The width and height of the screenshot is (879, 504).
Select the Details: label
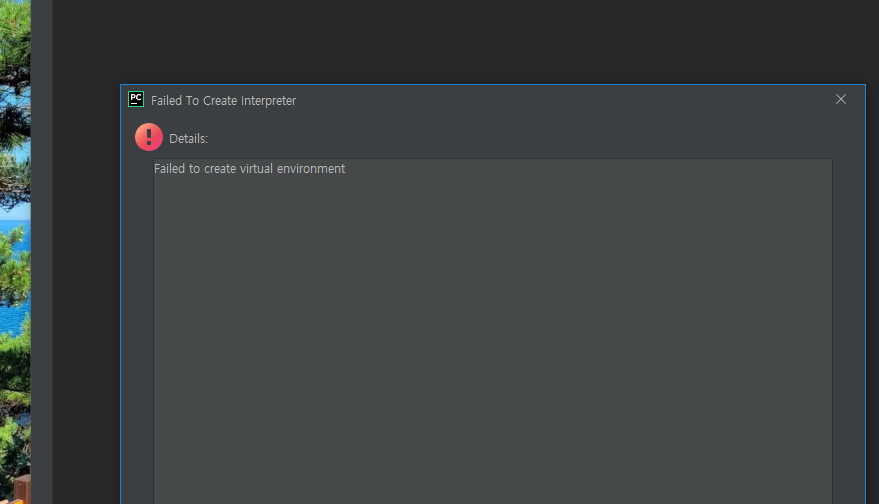pyautogui.click(x=188, y=138)
